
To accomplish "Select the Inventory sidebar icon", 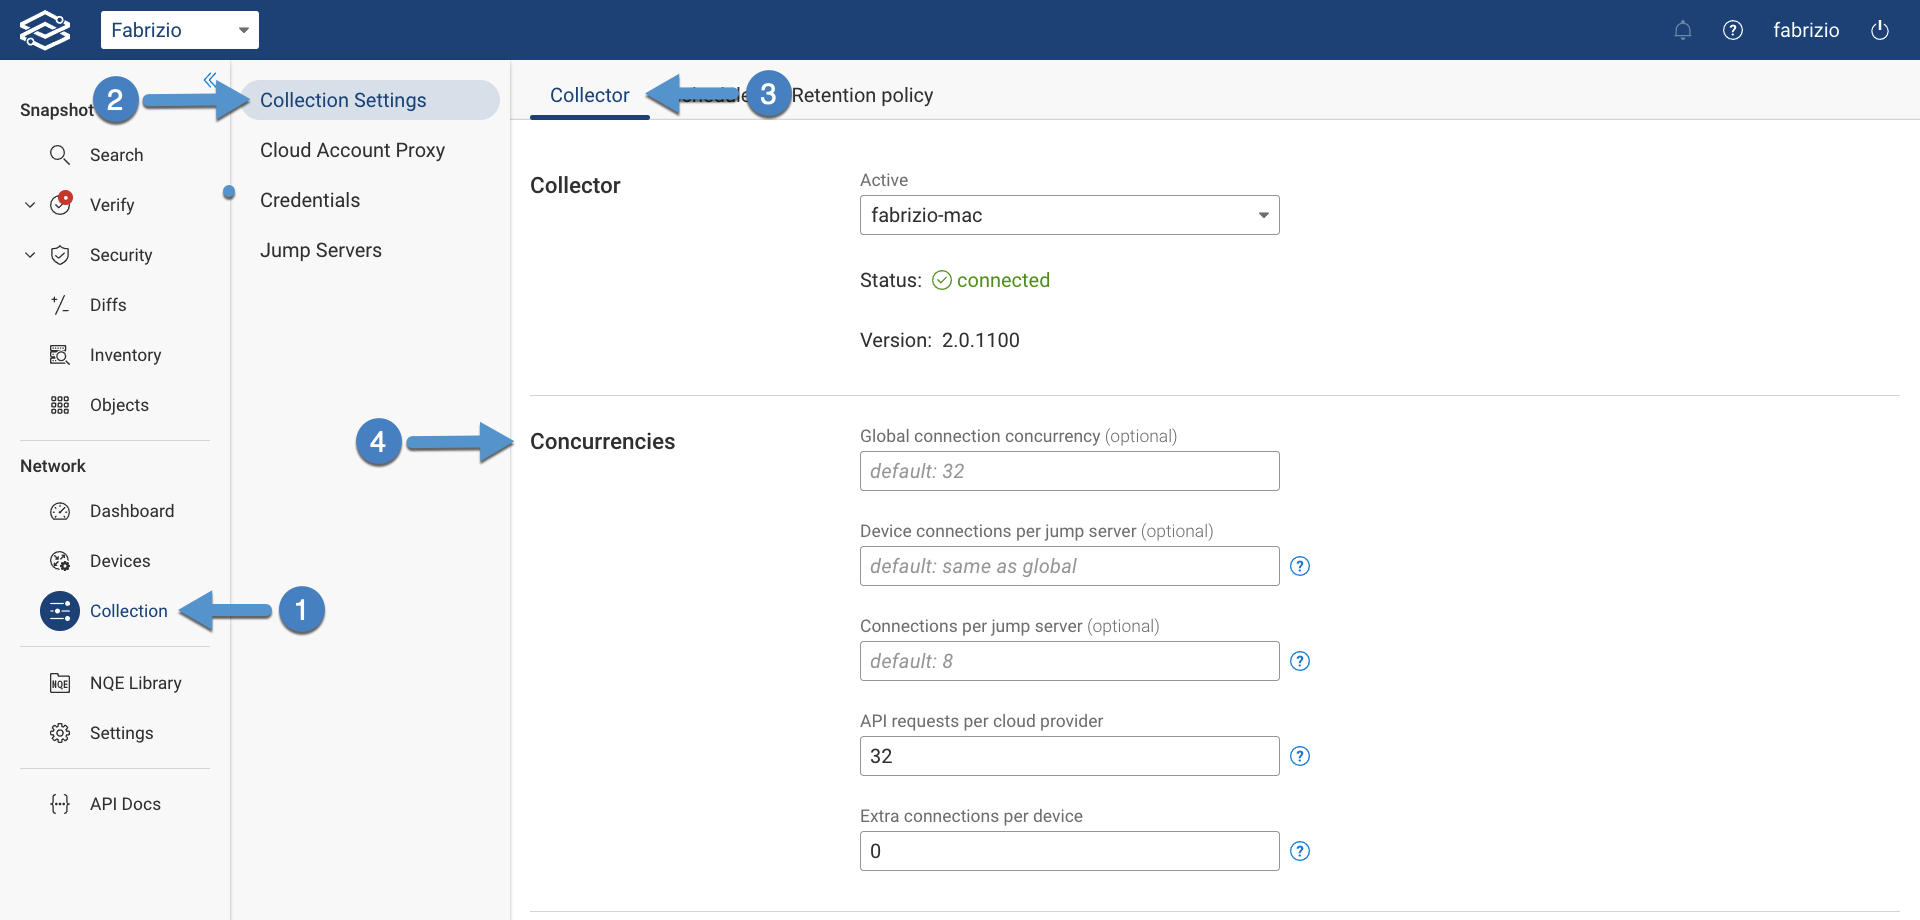I will [59, 355].
